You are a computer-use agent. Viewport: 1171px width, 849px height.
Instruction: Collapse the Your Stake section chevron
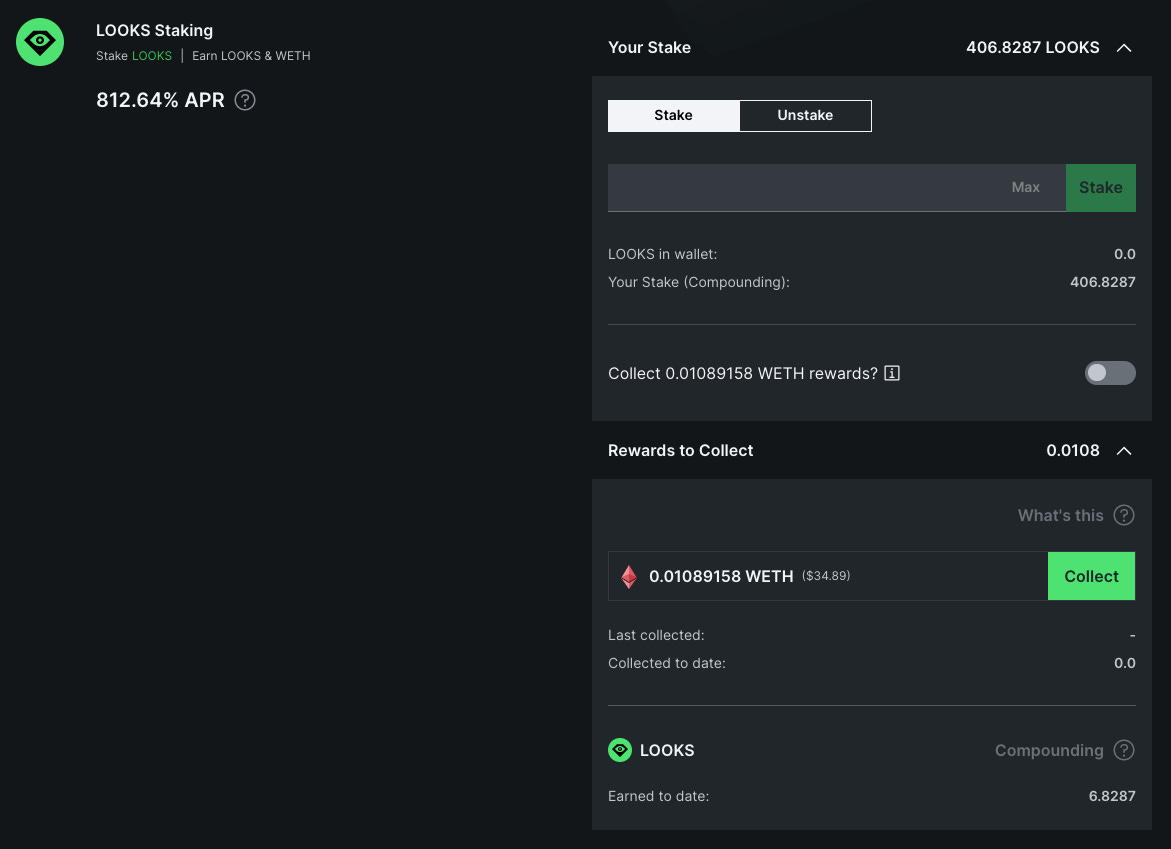[1124, 48]
